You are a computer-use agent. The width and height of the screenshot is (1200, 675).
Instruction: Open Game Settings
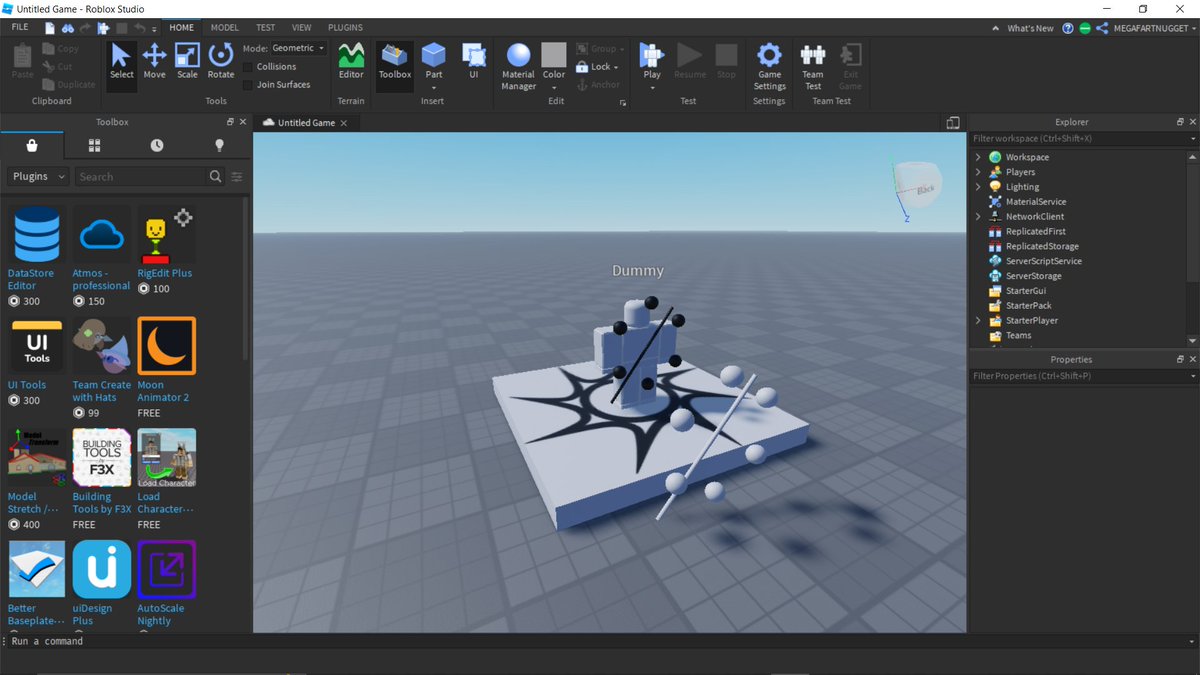pyautogui.click(x=769, y=66)
